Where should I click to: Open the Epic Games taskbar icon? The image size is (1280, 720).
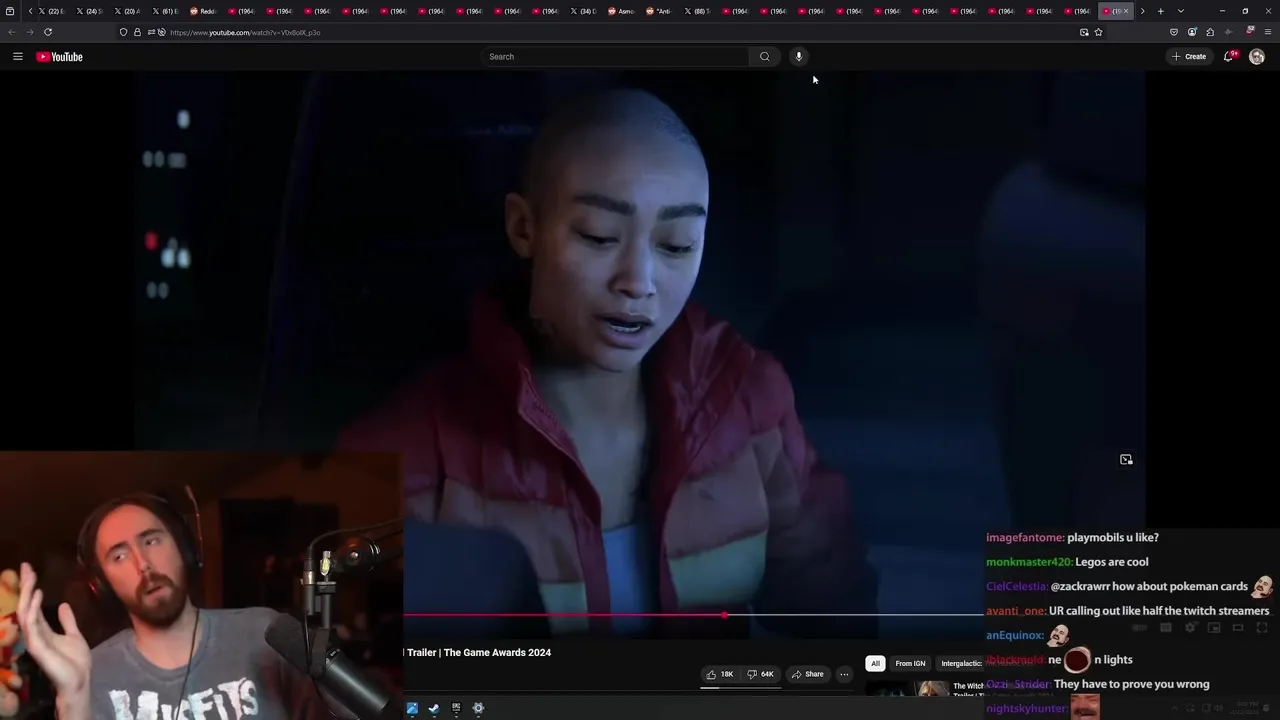click(456, 708)
